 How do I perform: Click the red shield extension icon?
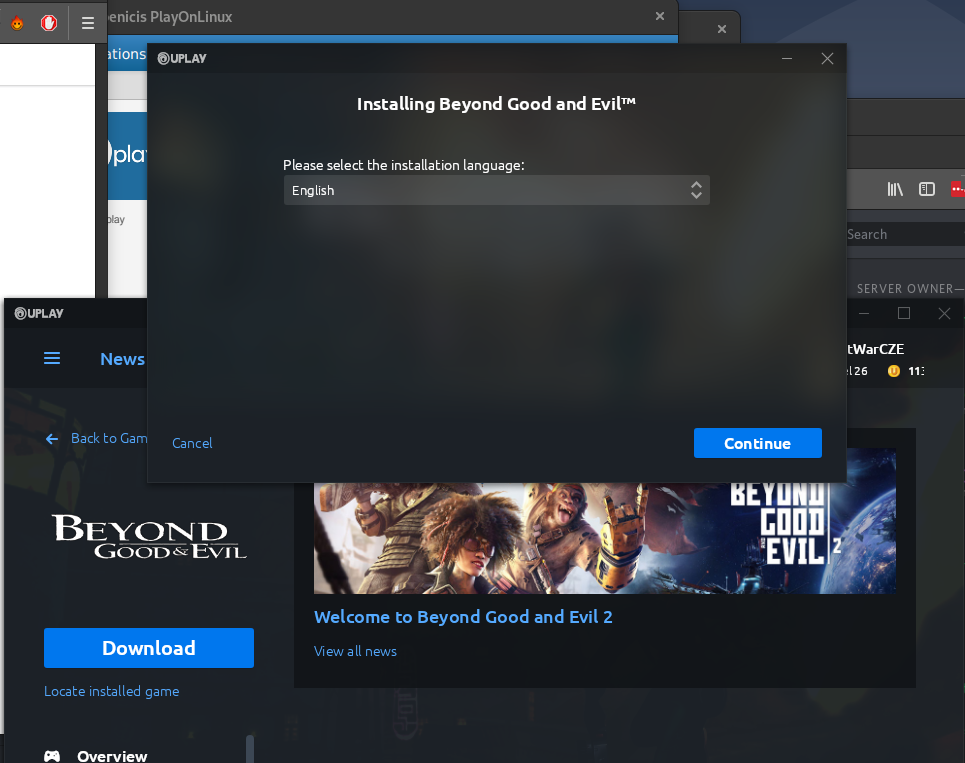tap(49, 23)
